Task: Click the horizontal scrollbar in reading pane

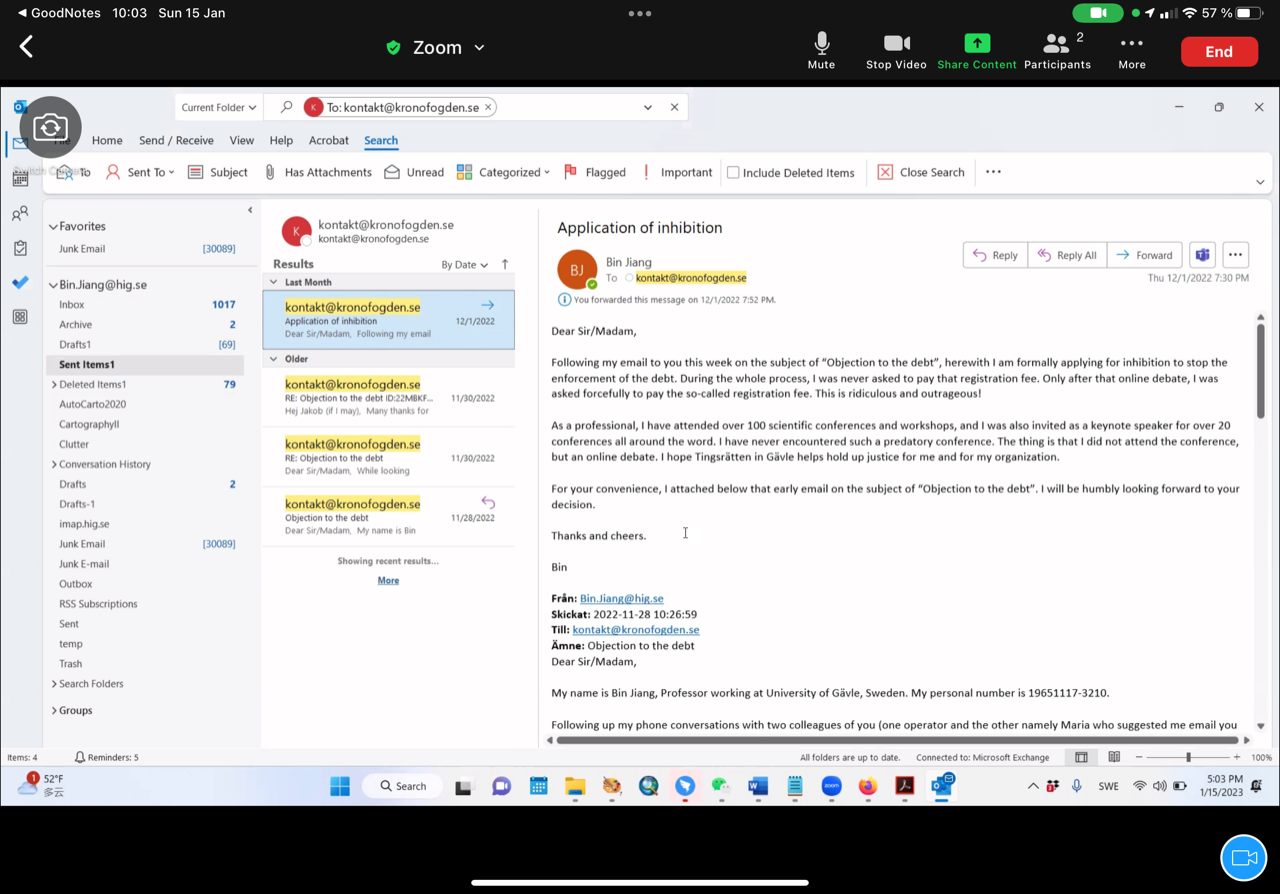Action: click(x=896, y=740)
